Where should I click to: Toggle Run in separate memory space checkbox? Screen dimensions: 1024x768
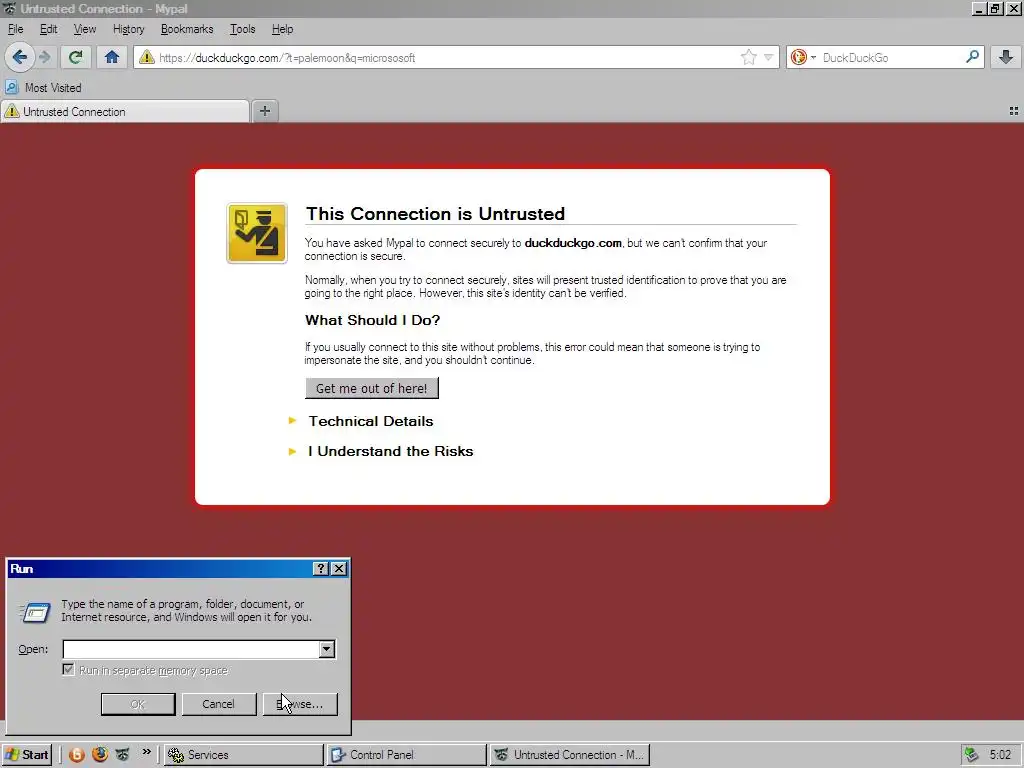click(x=68, y=669)
